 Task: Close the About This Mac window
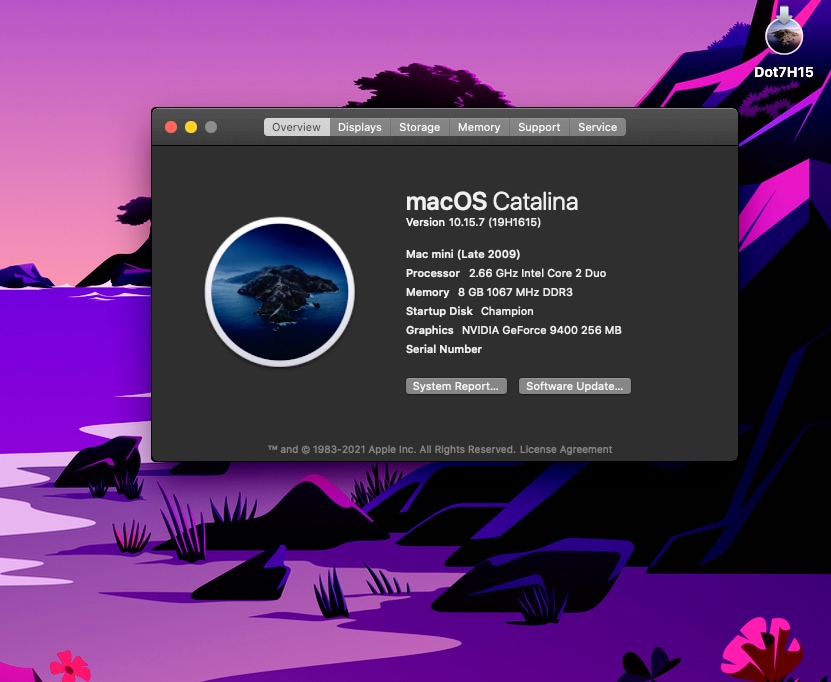click(x=171, y=127)
